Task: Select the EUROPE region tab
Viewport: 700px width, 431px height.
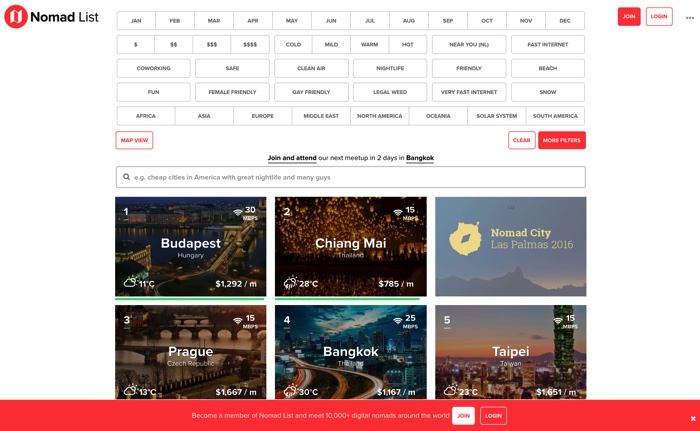Action: [262, 116]
